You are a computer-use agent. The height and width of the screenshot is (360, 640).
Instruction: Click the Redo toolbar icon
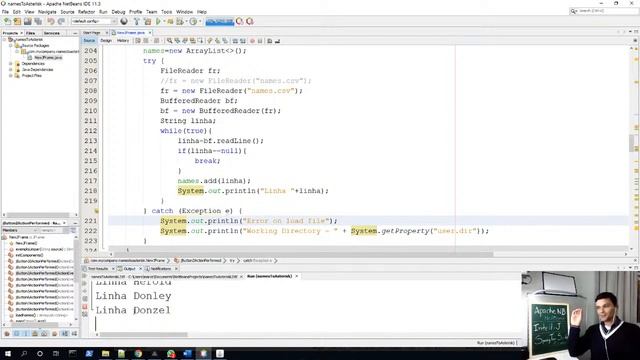pos(61,21)
